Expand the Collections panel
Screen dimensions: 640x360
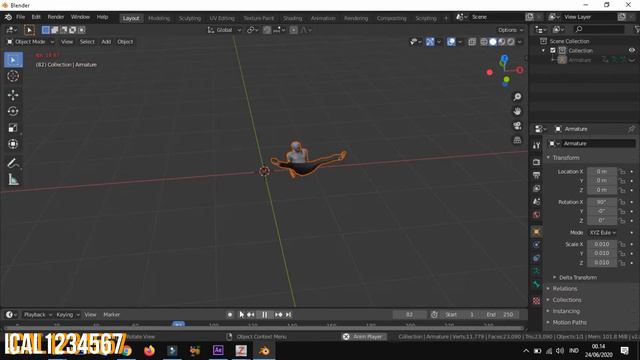coord(567,300)
